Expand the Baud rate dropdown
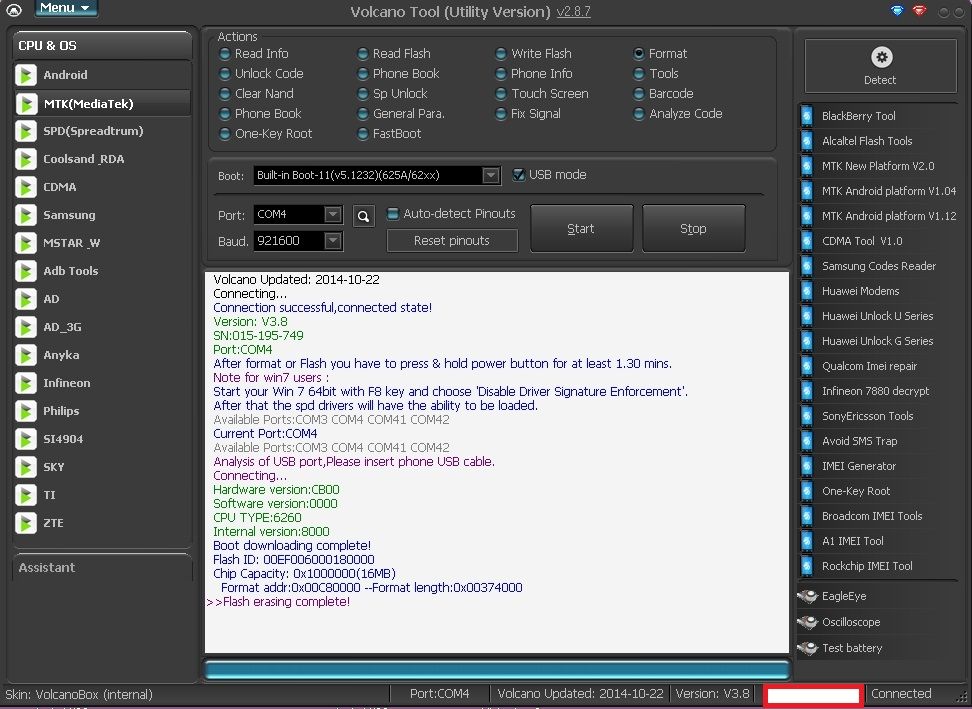This screenshot has height=709, width=972. coord(333,241)
